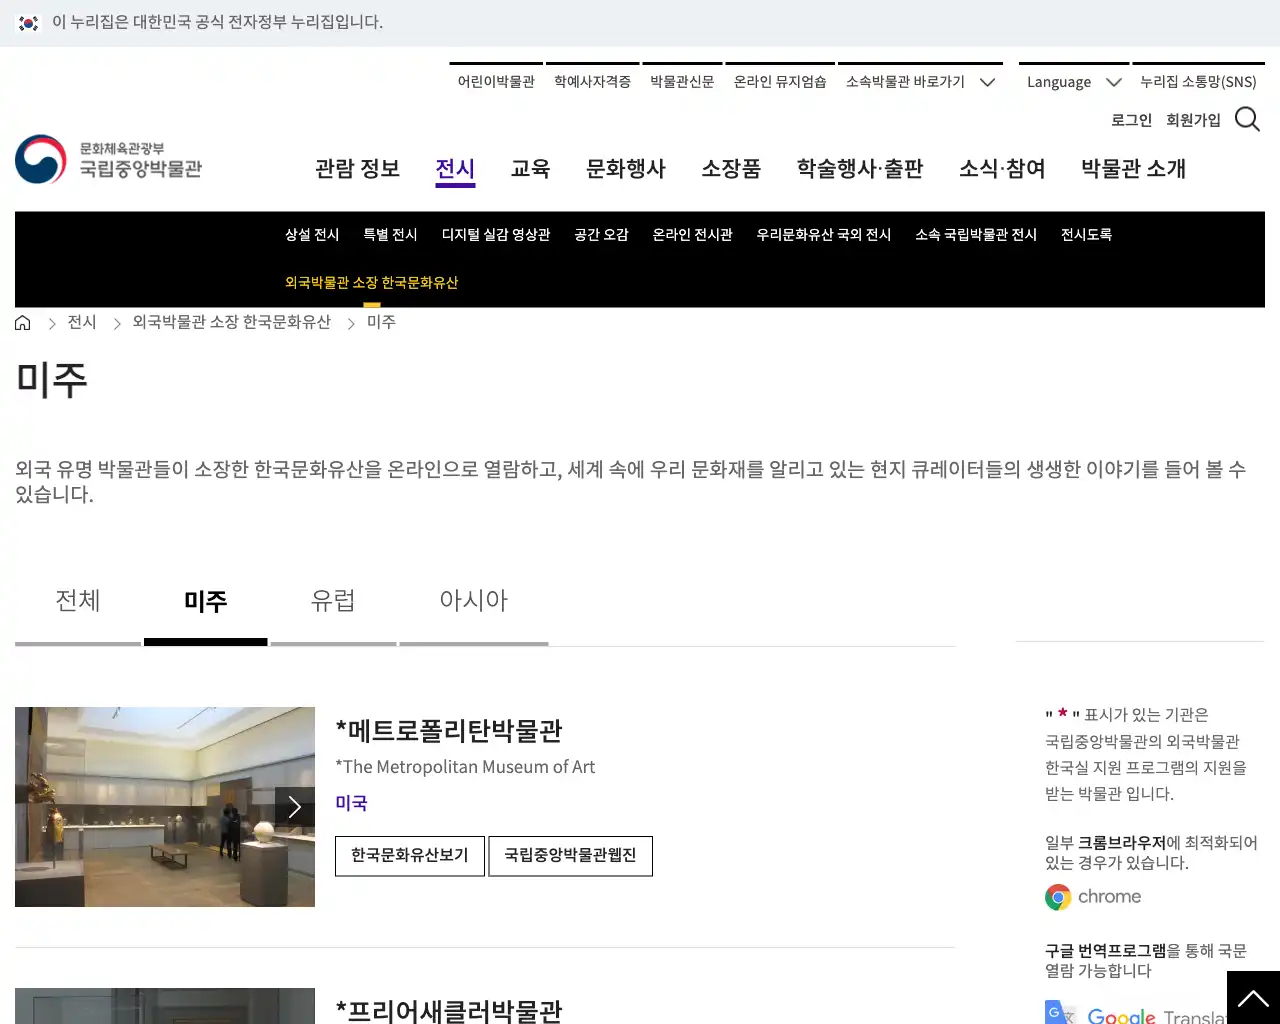Open the 교육 main menu
Image resolution: width=1280 pixels, height=1024 pixels.
click(x=530, y=169)
